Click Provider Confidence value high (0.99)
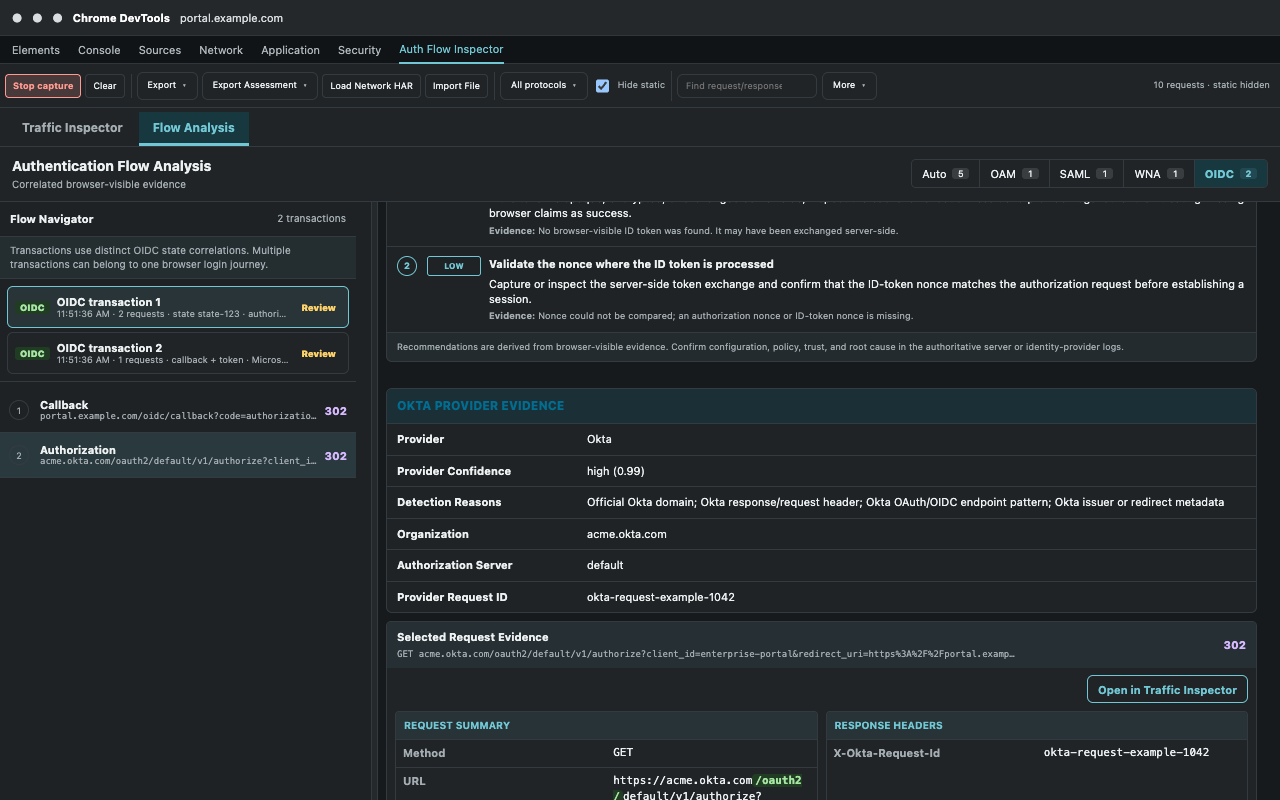This screenshot has height=800, width=1280. coord(616,471)
